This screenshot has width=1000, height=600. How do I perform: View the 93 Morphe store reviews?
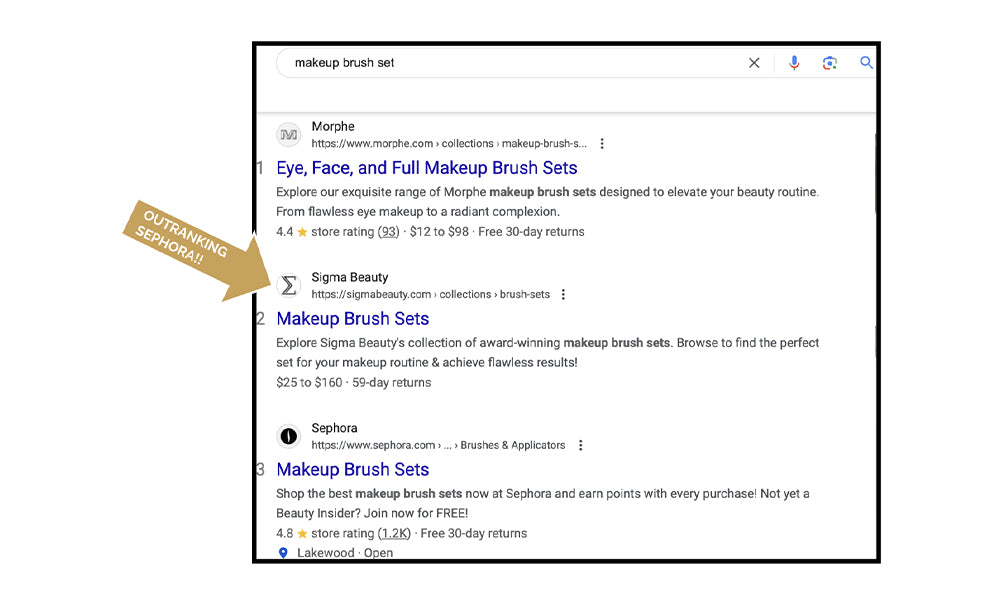point(388,232)
